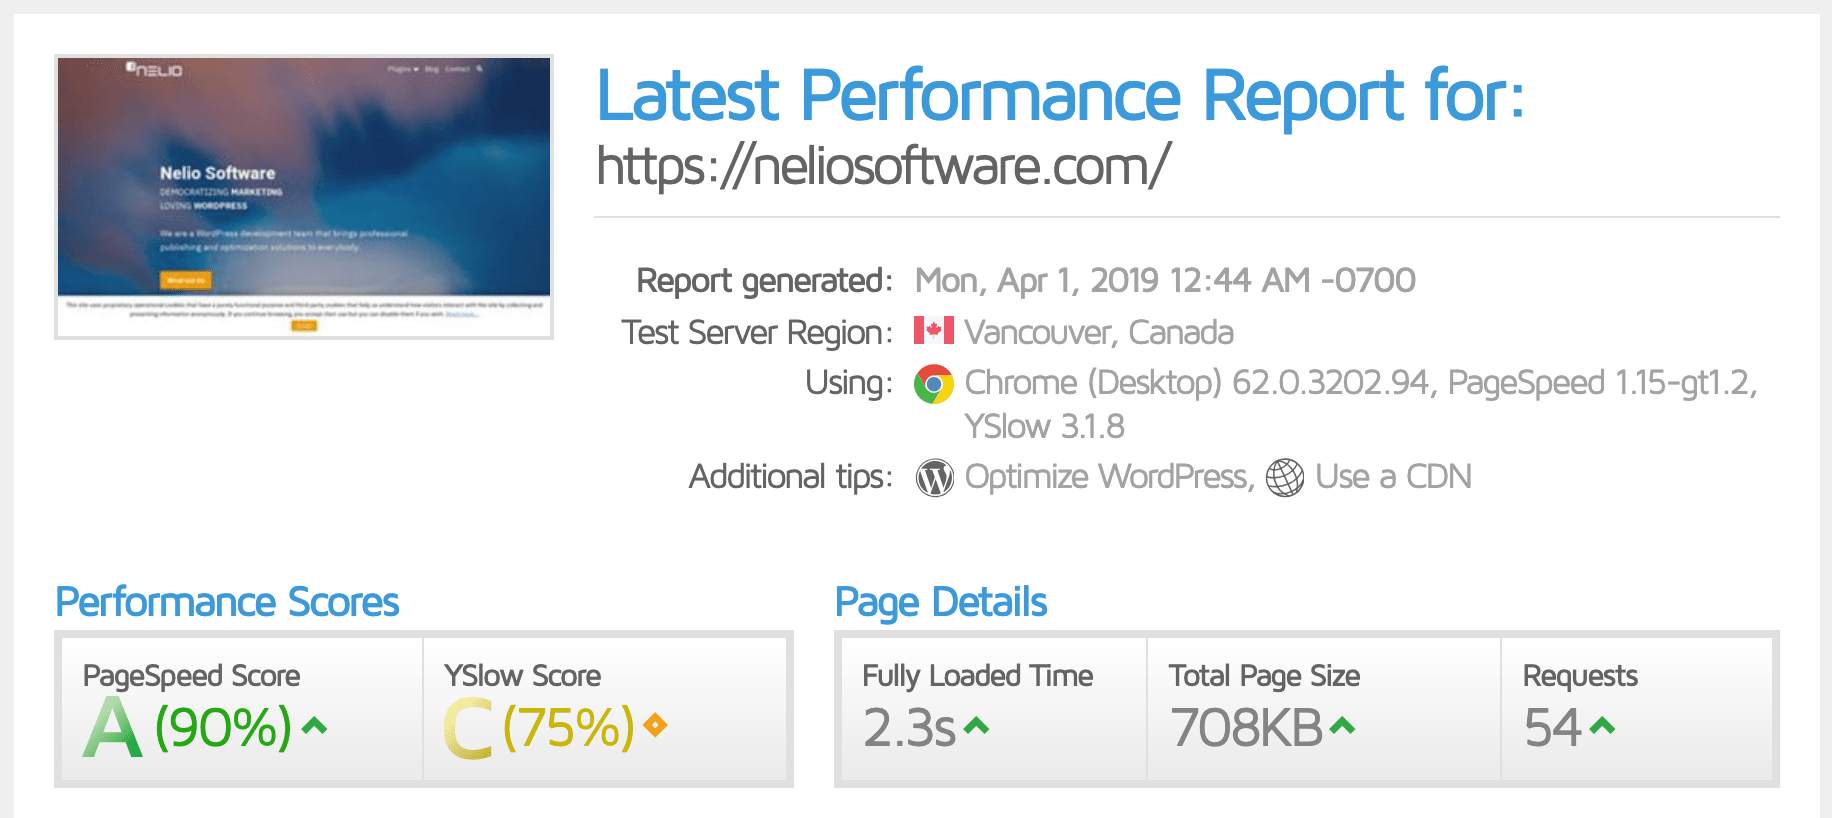The image size is (1832, 818).
Task: Click the Fully Loaded Time up arrow
Action: [977, 726]
